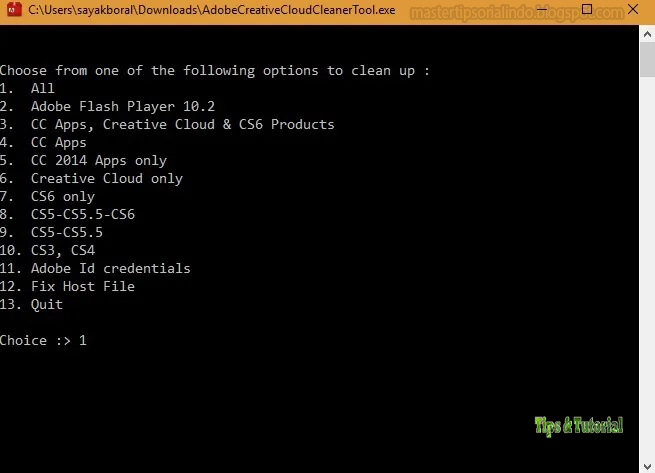Click the scrollbar up arrow
The width and height of the screenshot is (655, 473).
647,34
